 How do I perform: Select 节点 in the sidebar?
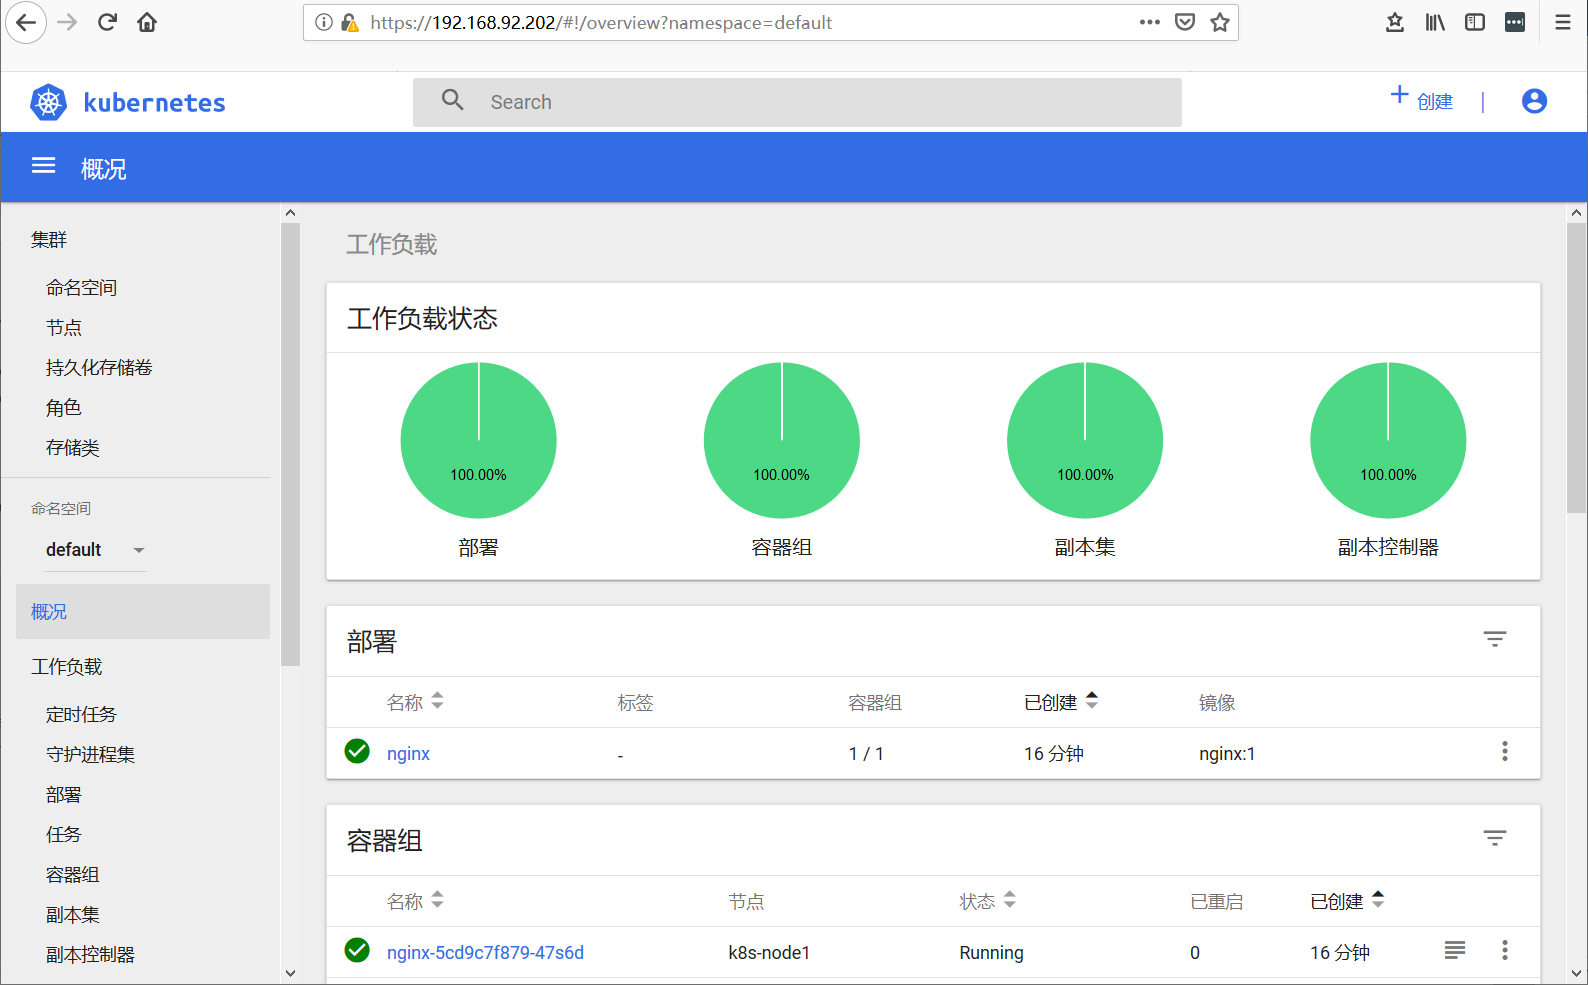coord(64,328)
